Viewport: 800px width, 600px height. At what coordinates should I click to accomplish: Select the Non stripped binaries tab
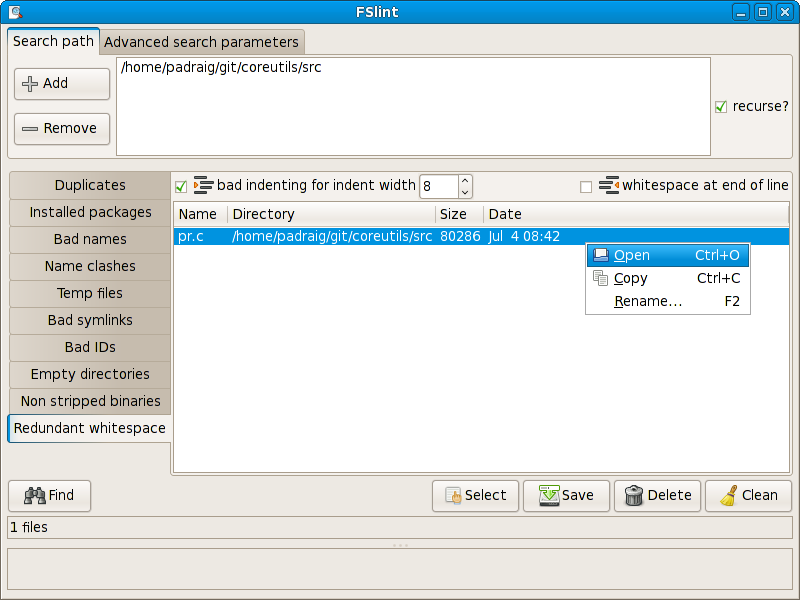90,402
